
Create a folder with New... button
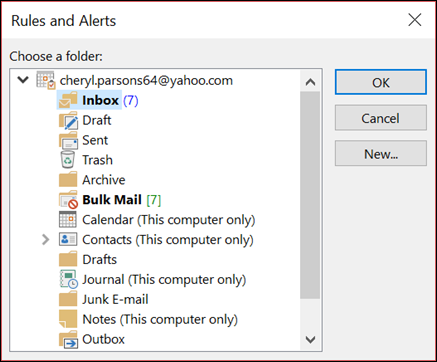coord(381,153)
